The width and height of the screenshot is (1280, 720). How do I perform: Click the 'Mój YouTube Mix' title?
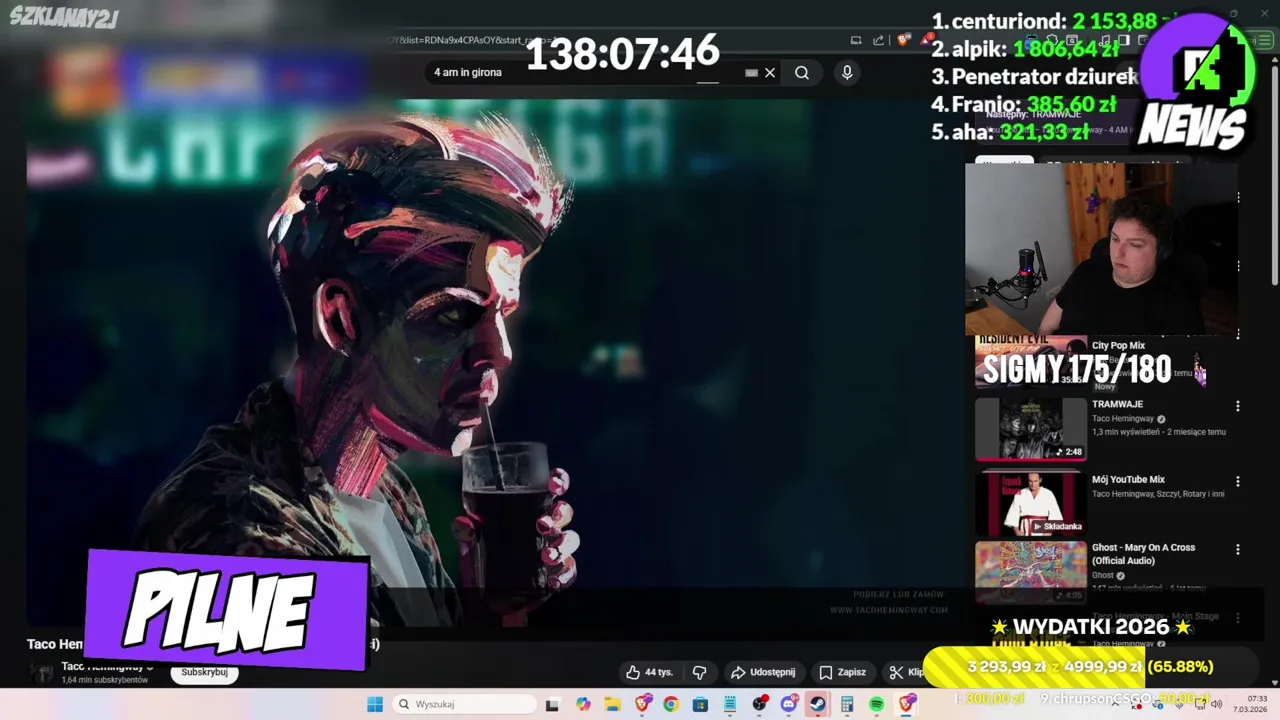coord(1128,479)
